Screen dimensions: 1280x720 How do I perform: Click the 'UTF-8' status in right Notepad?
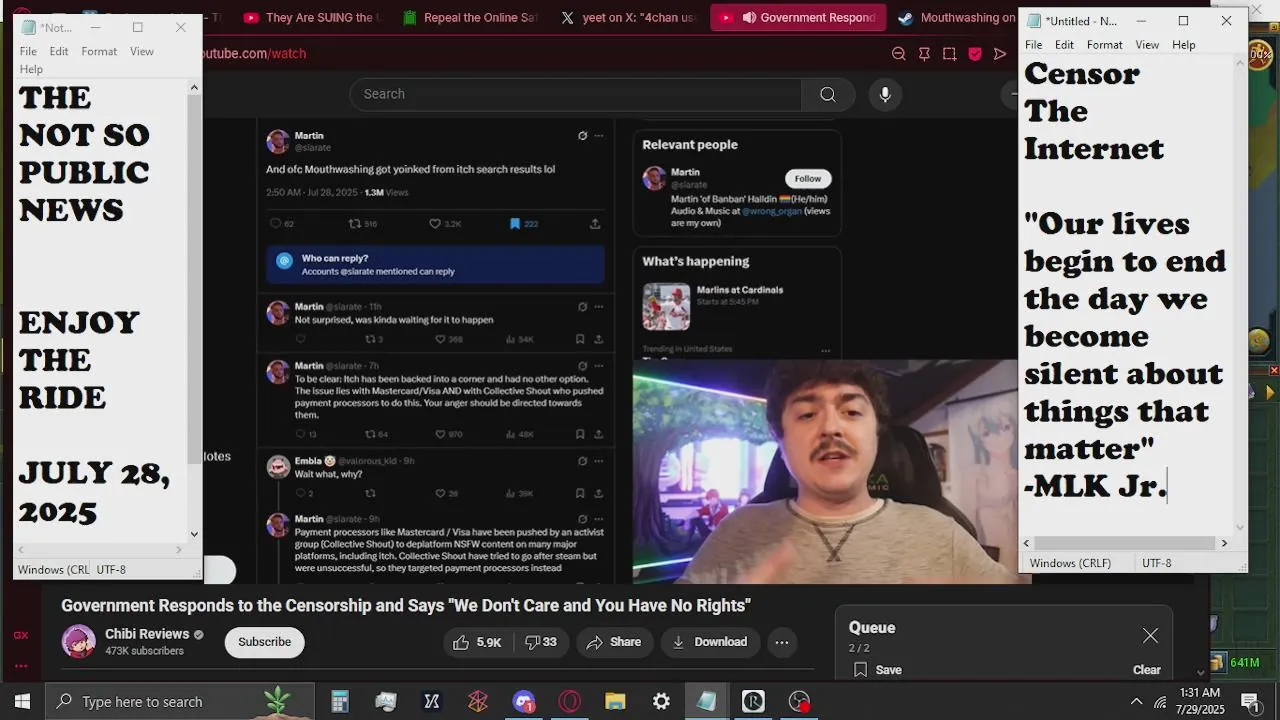[1156, 563]
